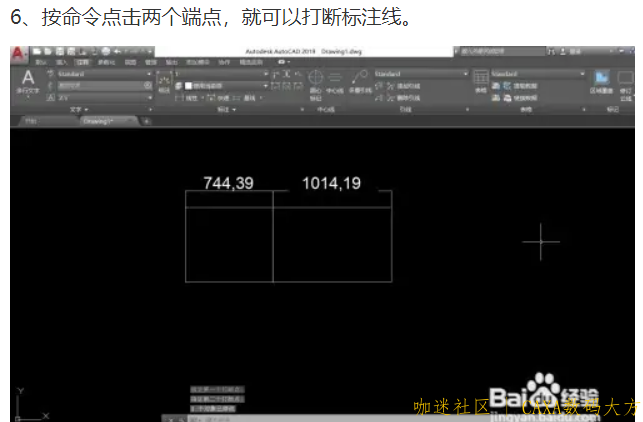Open the quick access toolbar customize arrow
The height and width of the screenshot is (422, 643).
150,51
